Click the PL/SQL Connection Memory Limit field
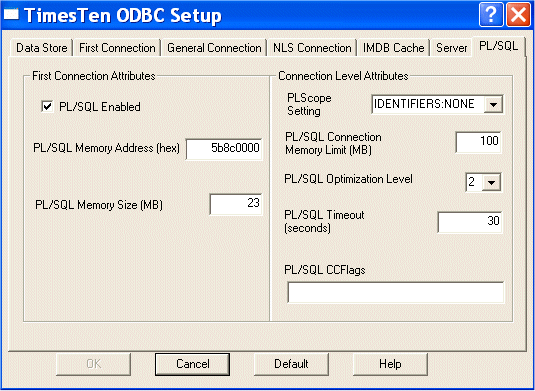This screenshot has width=535, height=391. click(x=478, y=142)
